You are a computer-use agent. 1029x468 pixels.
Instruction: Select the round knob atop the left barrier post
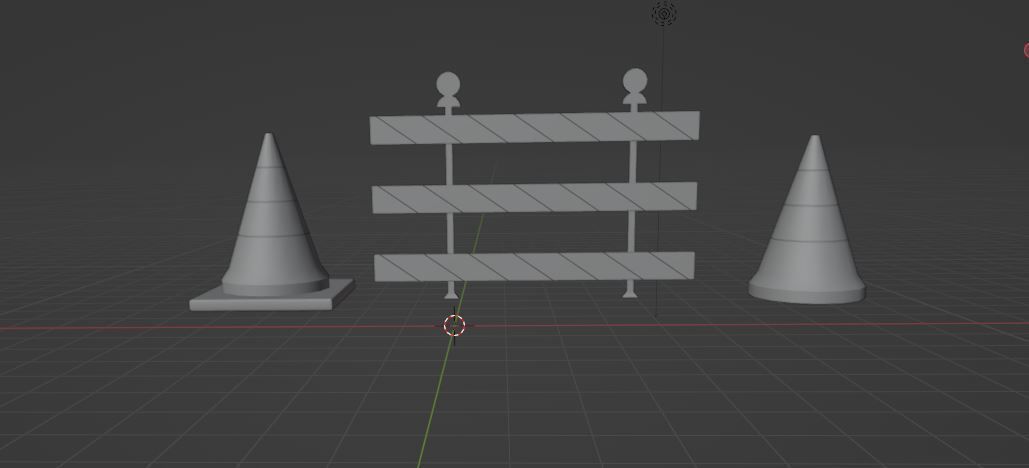coord(448,85)
